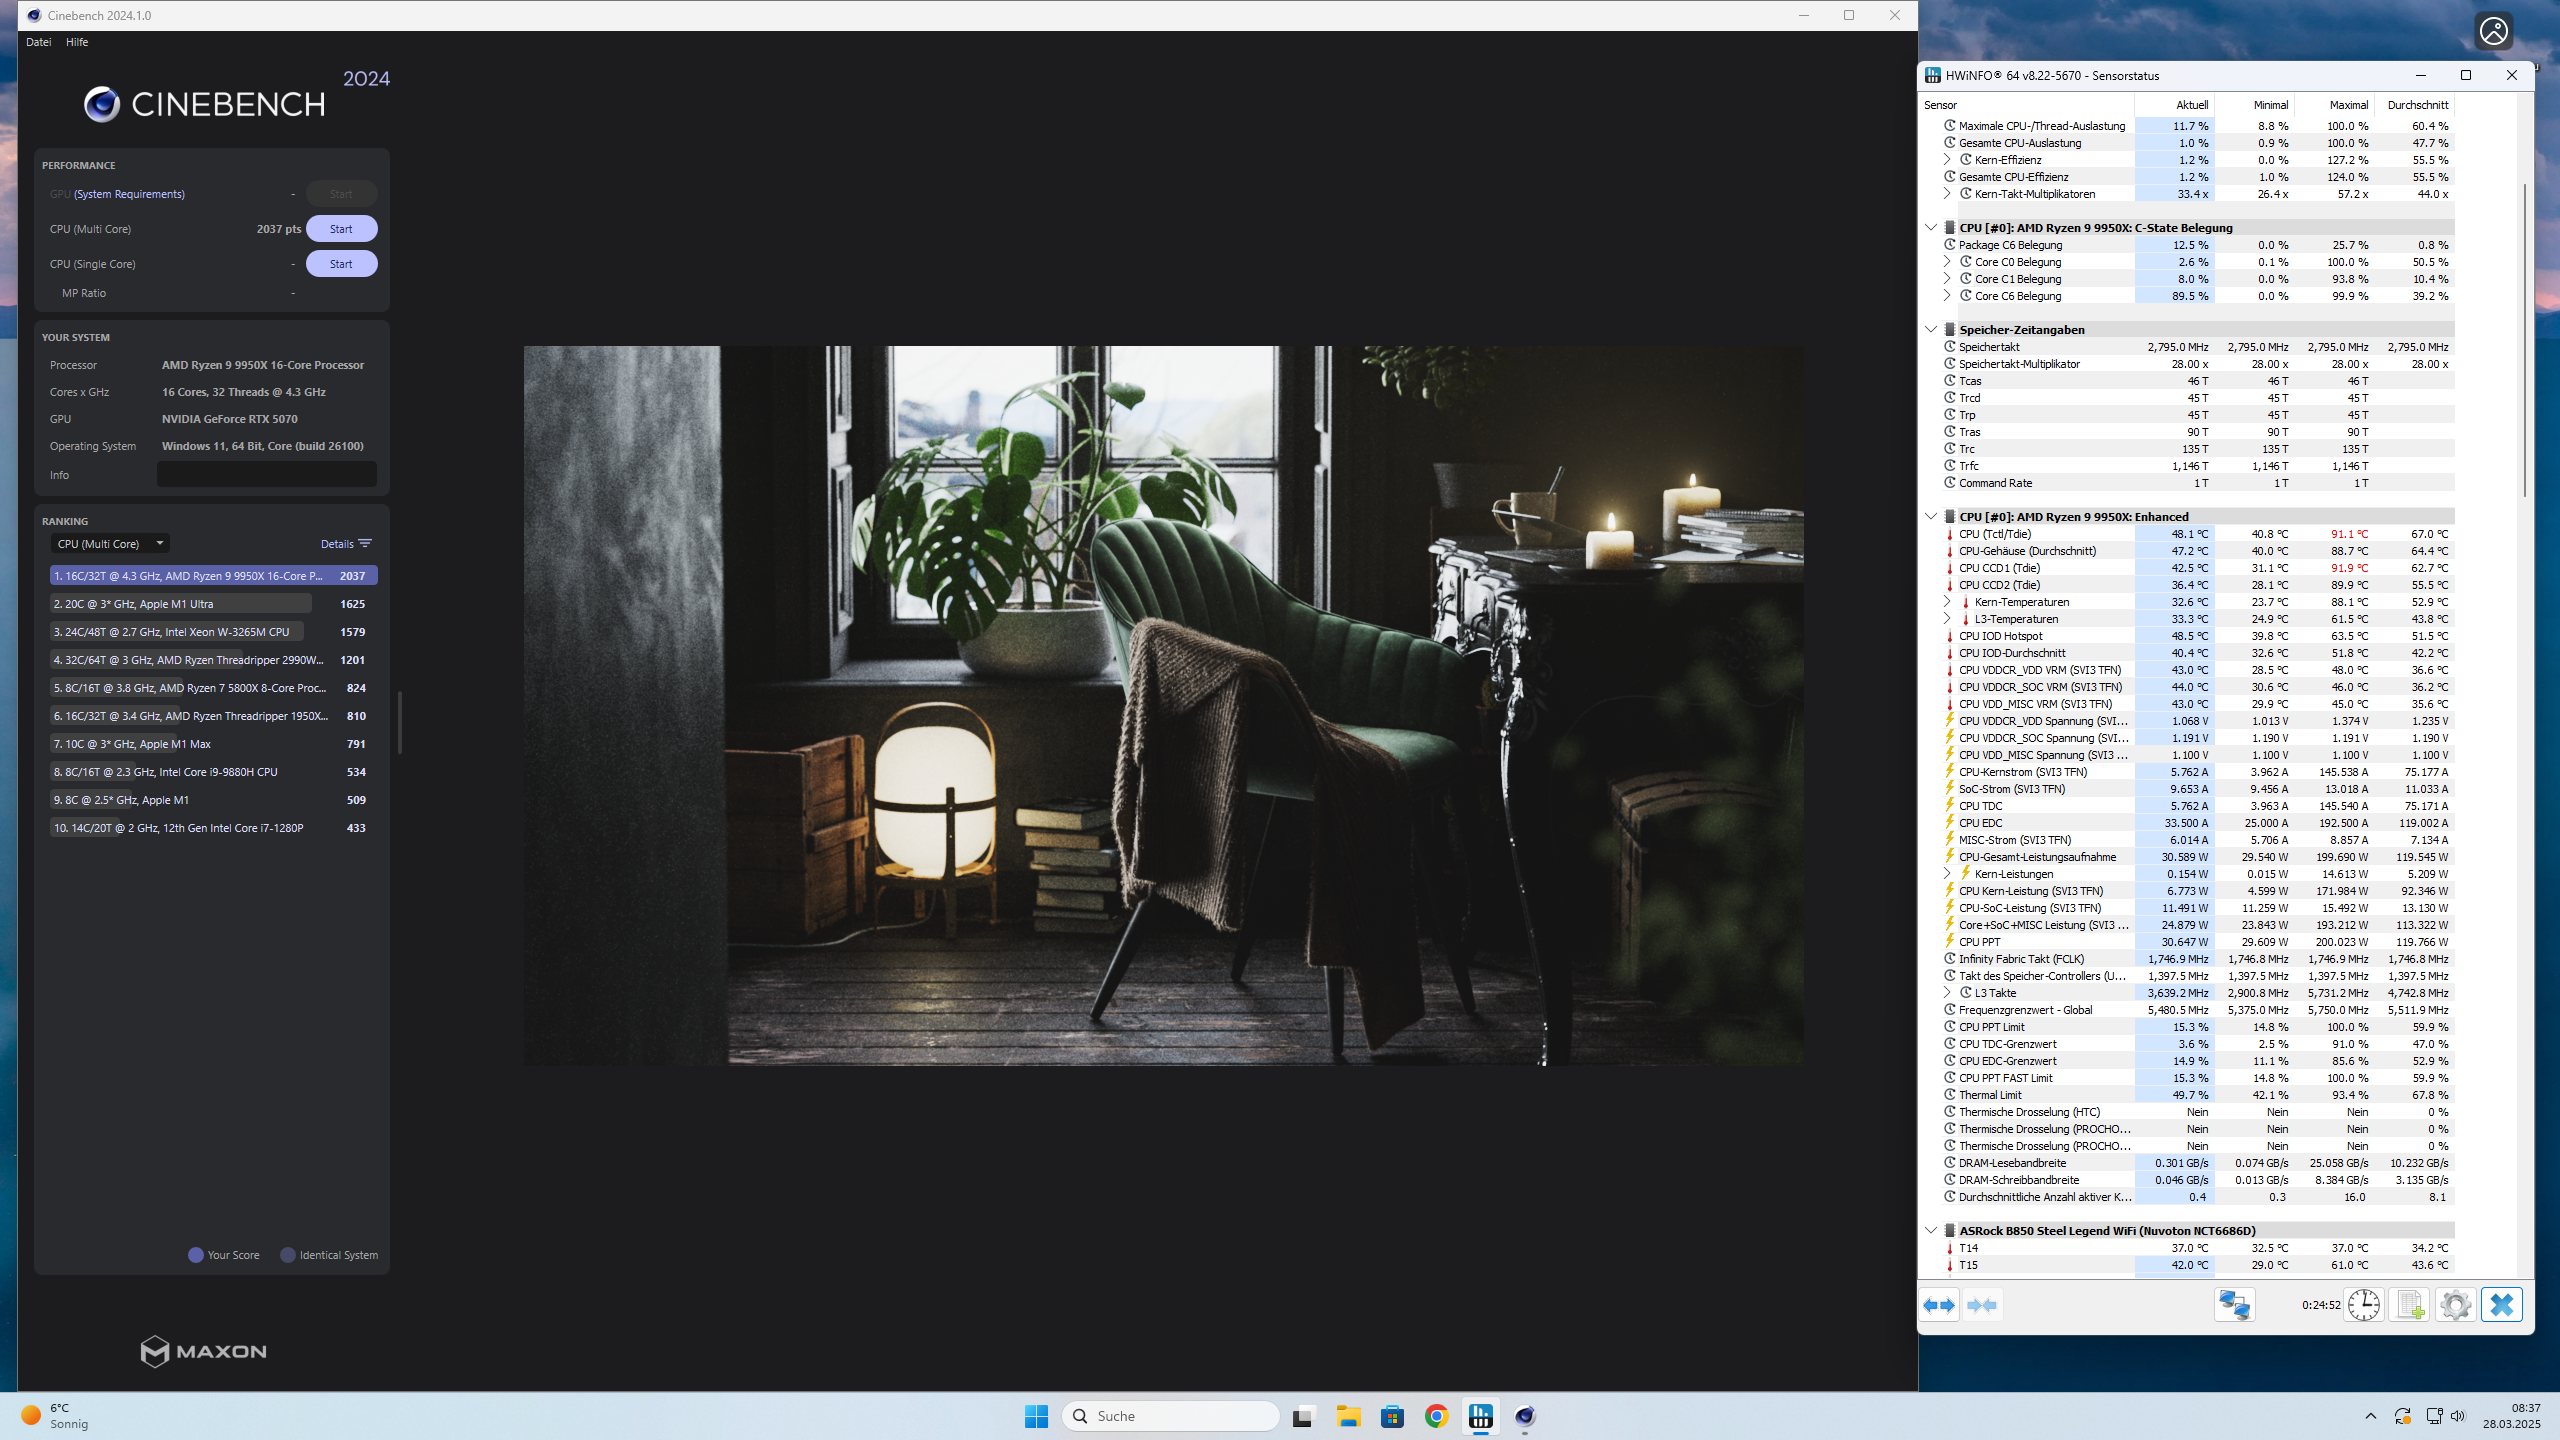Open the Hilfe menu
Viewport: 2560px width, 1440px height.
[77, 42]
